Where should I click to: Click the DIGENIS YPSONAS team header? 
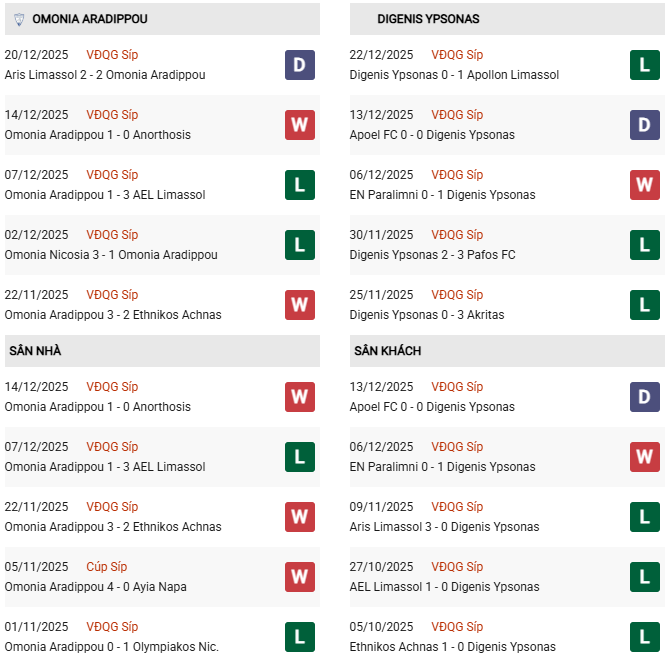tap(428, 19)
